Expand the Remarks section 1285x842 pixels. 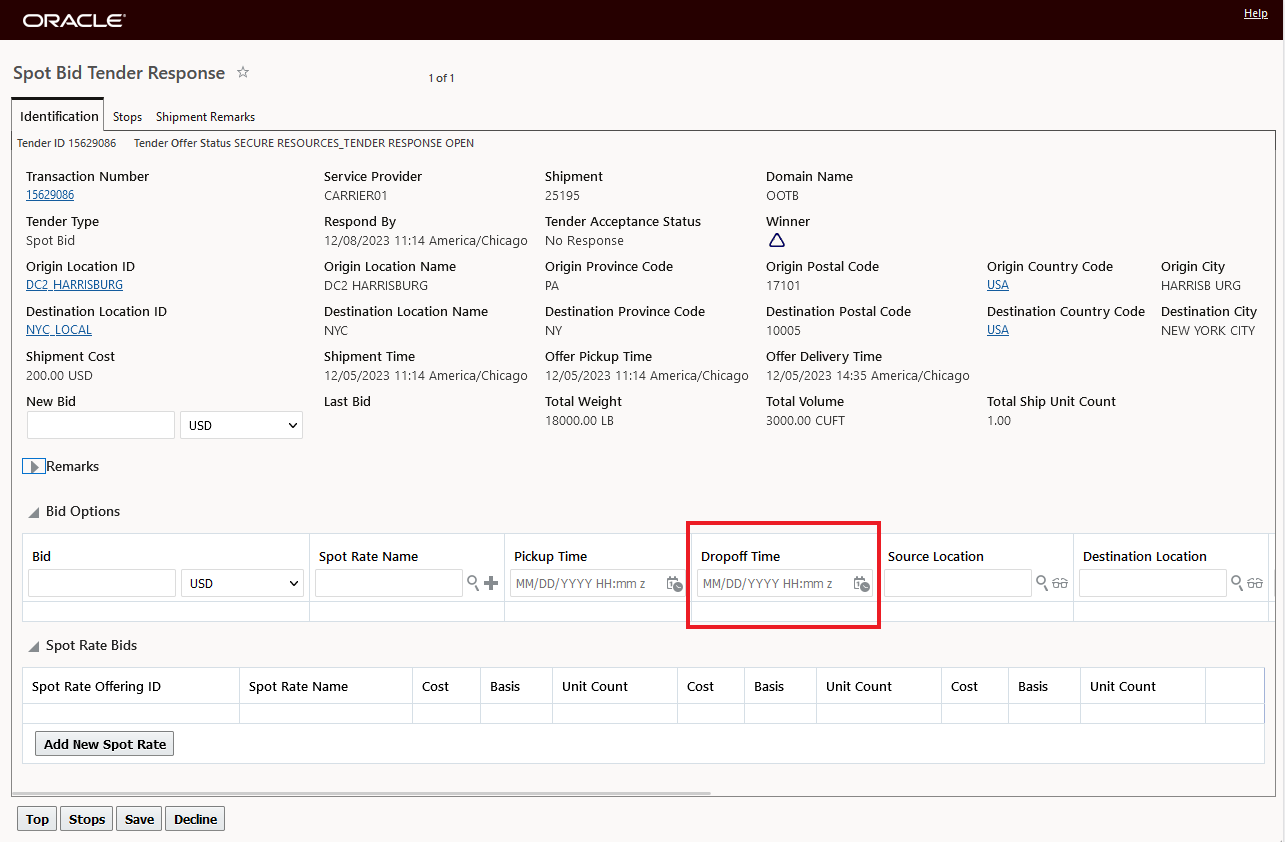[34, 466]
